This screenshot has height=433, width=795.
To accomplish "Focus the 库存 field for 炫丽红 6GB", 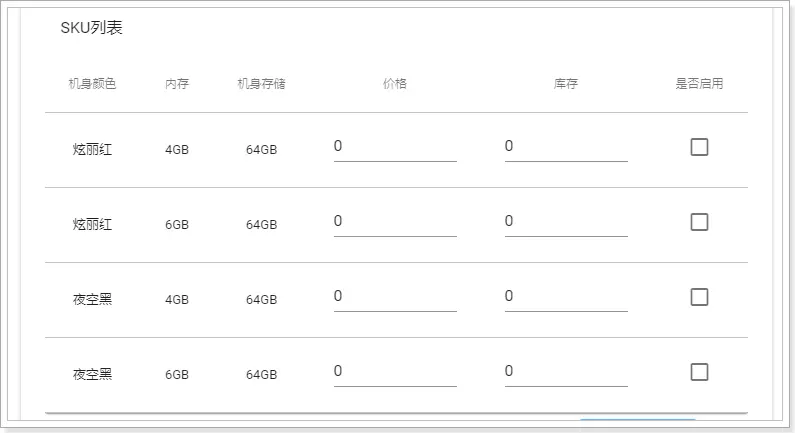I will 566,222.
